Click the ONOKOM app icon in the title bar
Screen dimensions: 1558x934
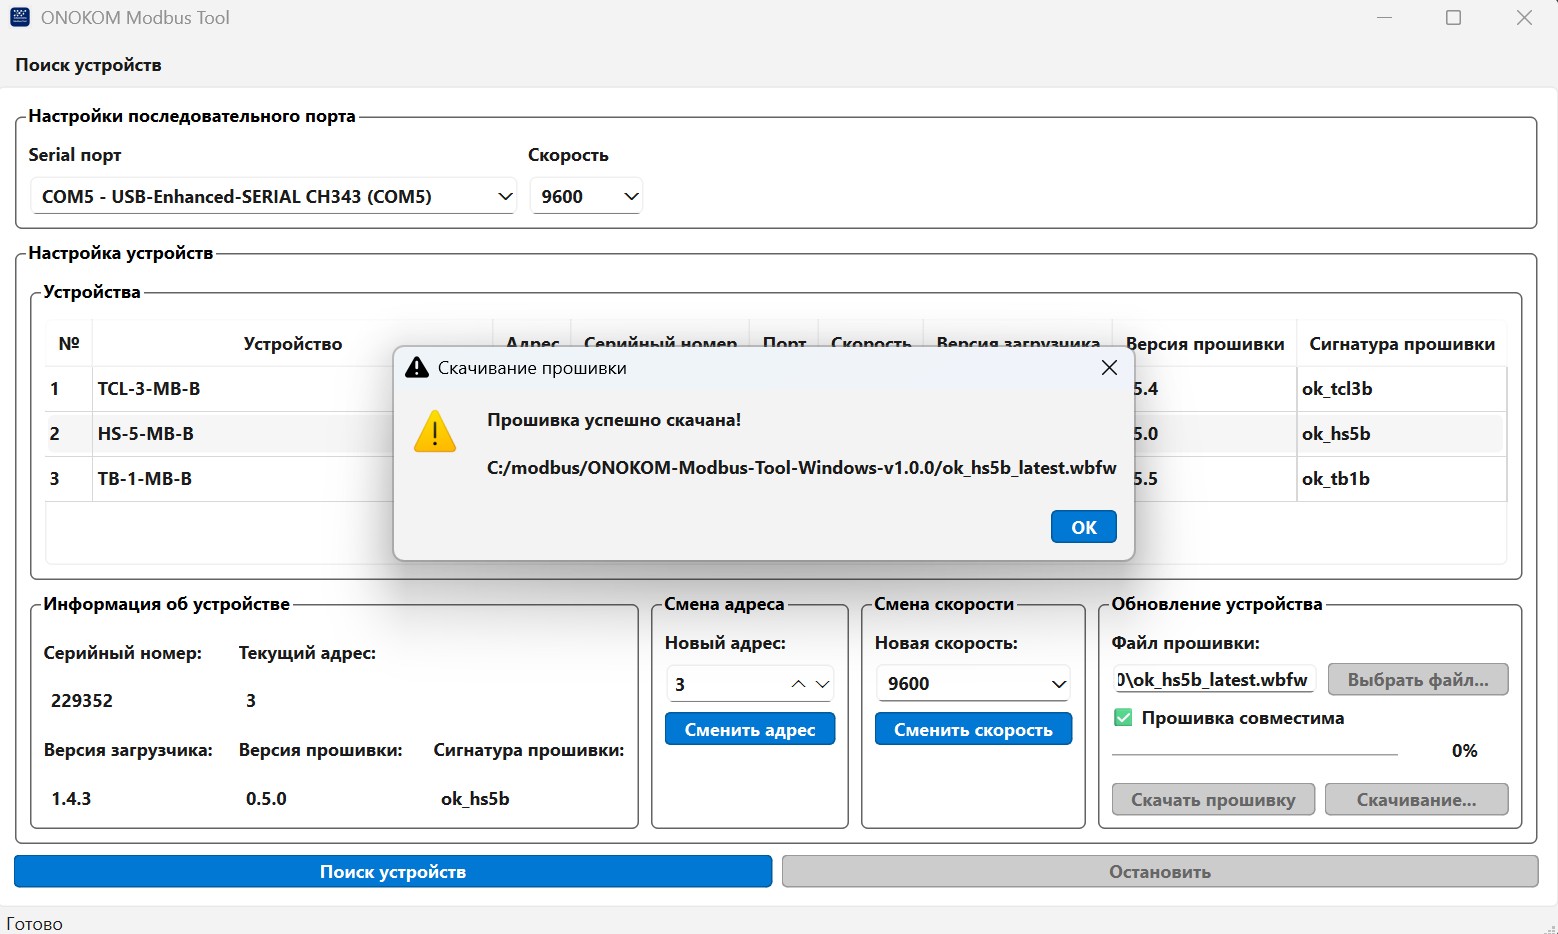click(19, 17)
